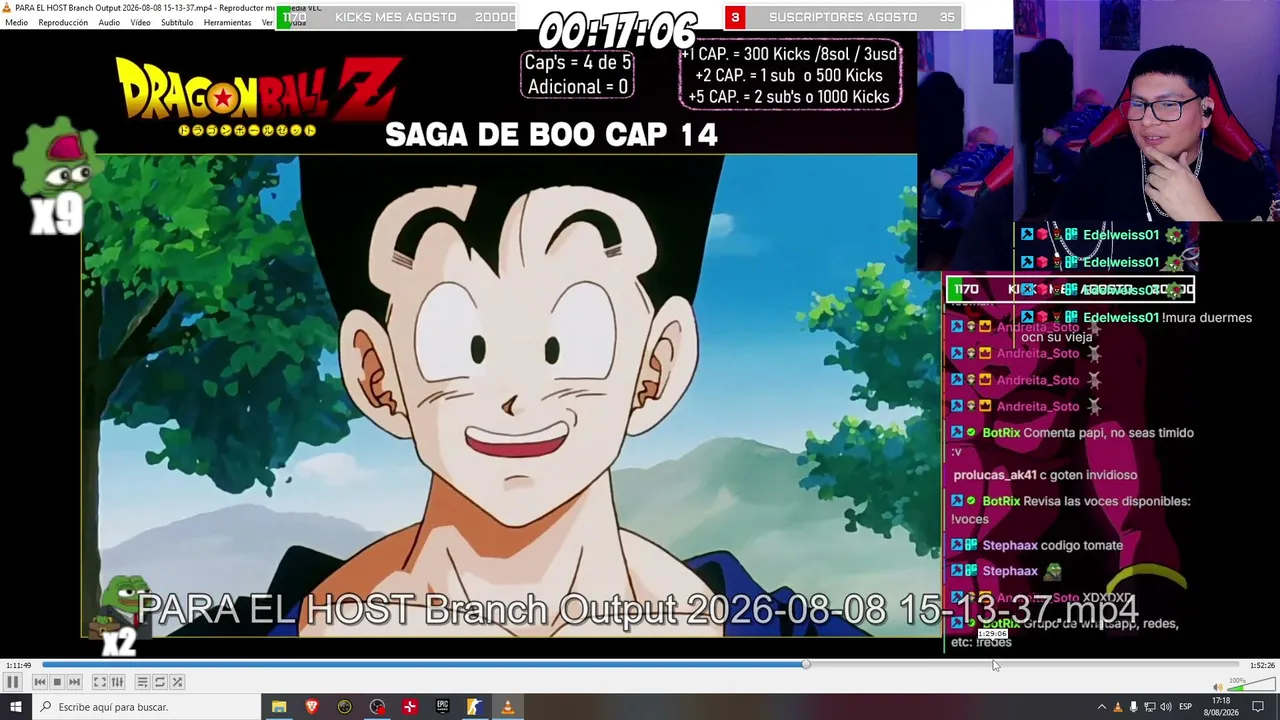The height and width of the screenshot is (720, 1280).
Task: Toggle loop repeat mode
Action: tap(160, 682)
